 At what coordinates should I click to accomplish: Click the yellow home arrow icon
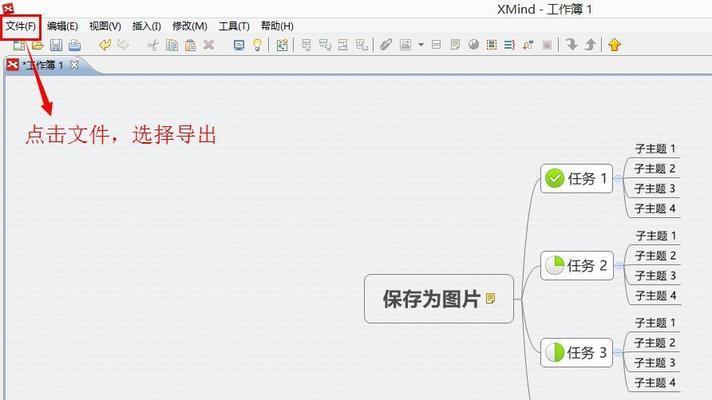click(614, 45)
